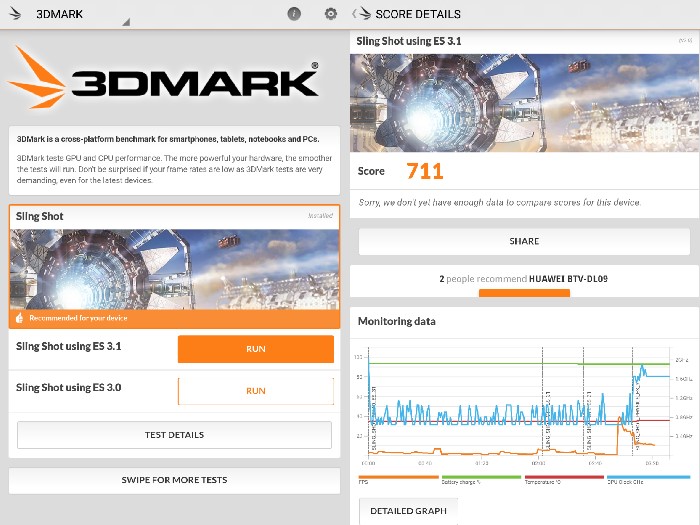Tap the Installed status label
Image resolution: width=700 pixels, height=525 pixels.
click(320, 216)
